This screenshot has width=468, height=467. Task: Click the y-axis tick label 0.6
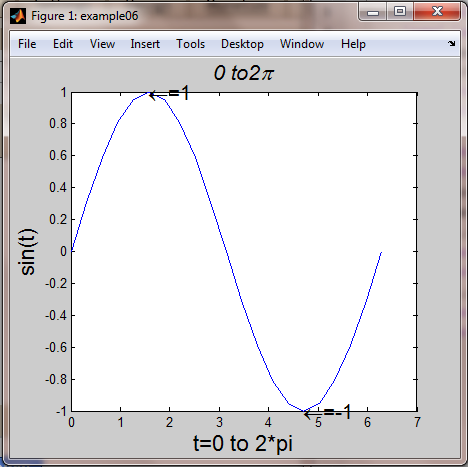click(x=58, y=156)
